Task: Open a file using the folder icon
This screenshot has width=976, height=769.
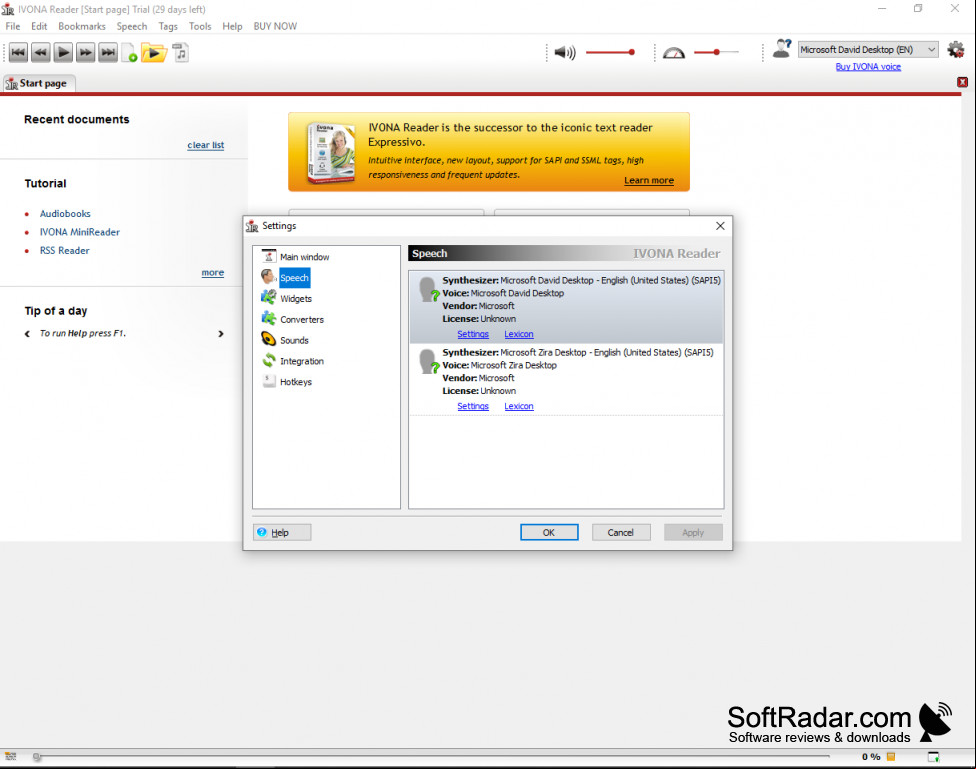Action: tap(154, 53)
